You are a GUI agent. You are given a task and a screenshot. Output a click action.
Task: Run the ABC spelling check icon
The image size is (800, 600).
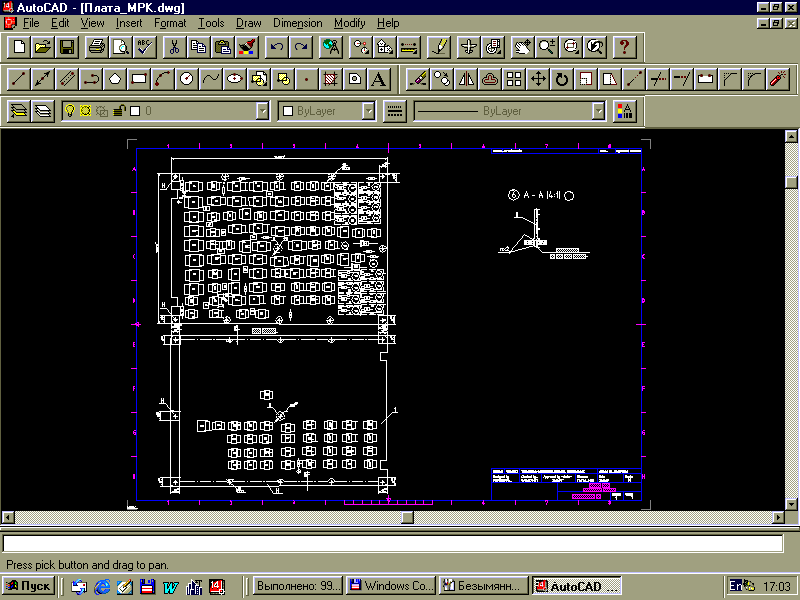pos(145,47)
